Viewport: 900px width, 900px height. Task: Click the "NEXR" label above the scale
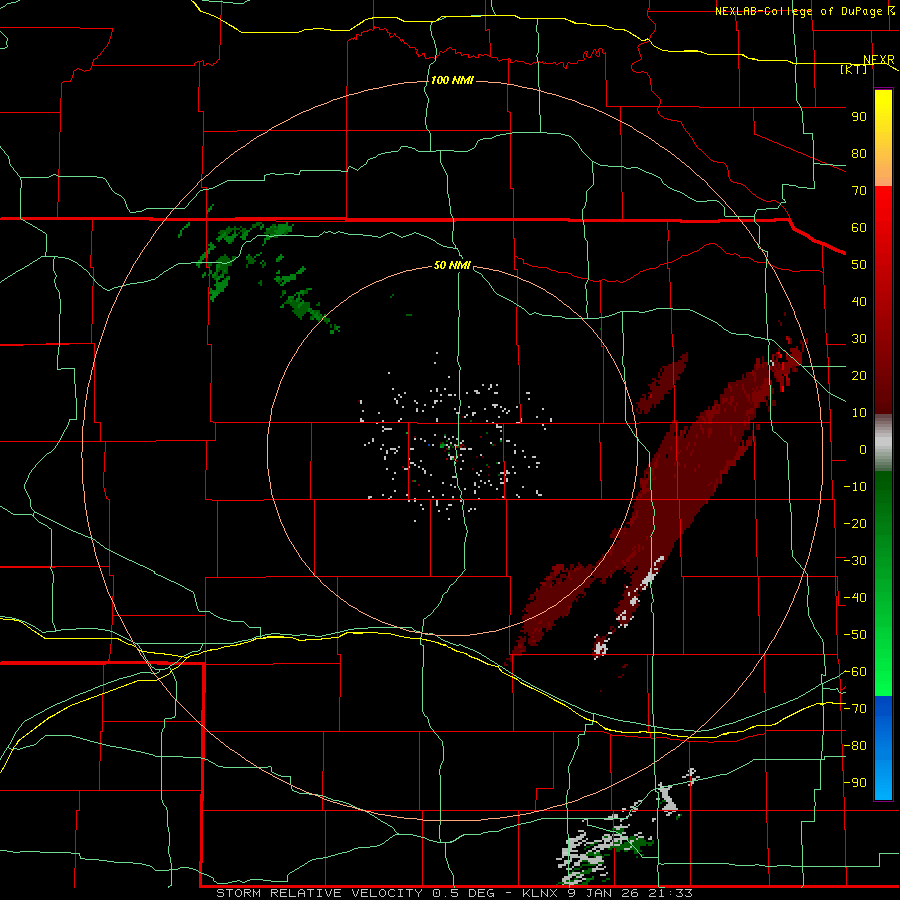(x=879, y=60)
